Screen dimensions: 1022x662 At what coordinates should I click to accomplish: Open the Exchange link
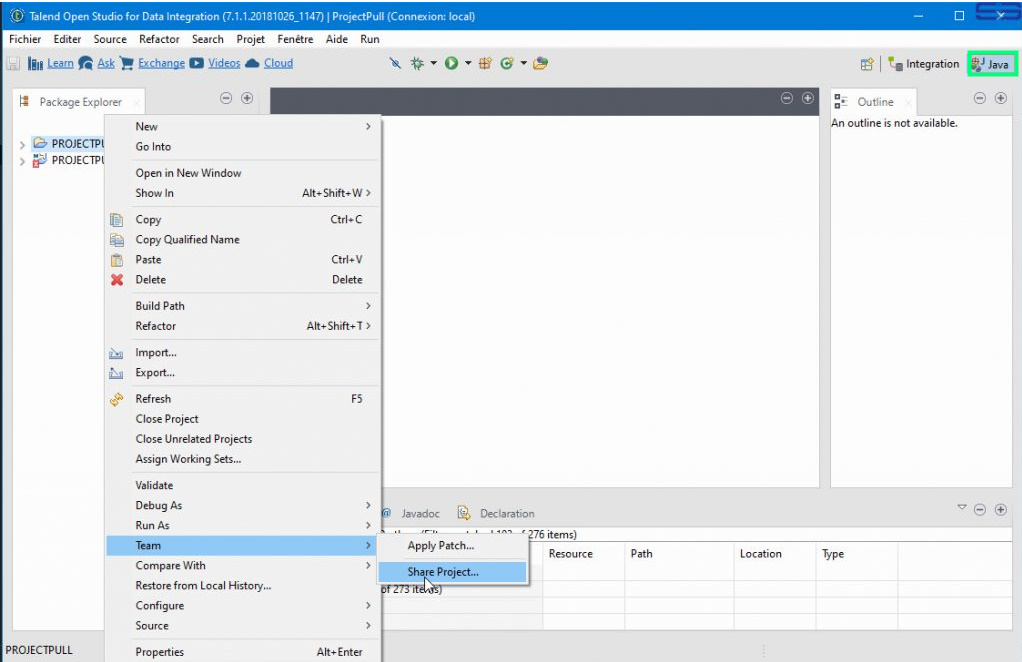161,63
